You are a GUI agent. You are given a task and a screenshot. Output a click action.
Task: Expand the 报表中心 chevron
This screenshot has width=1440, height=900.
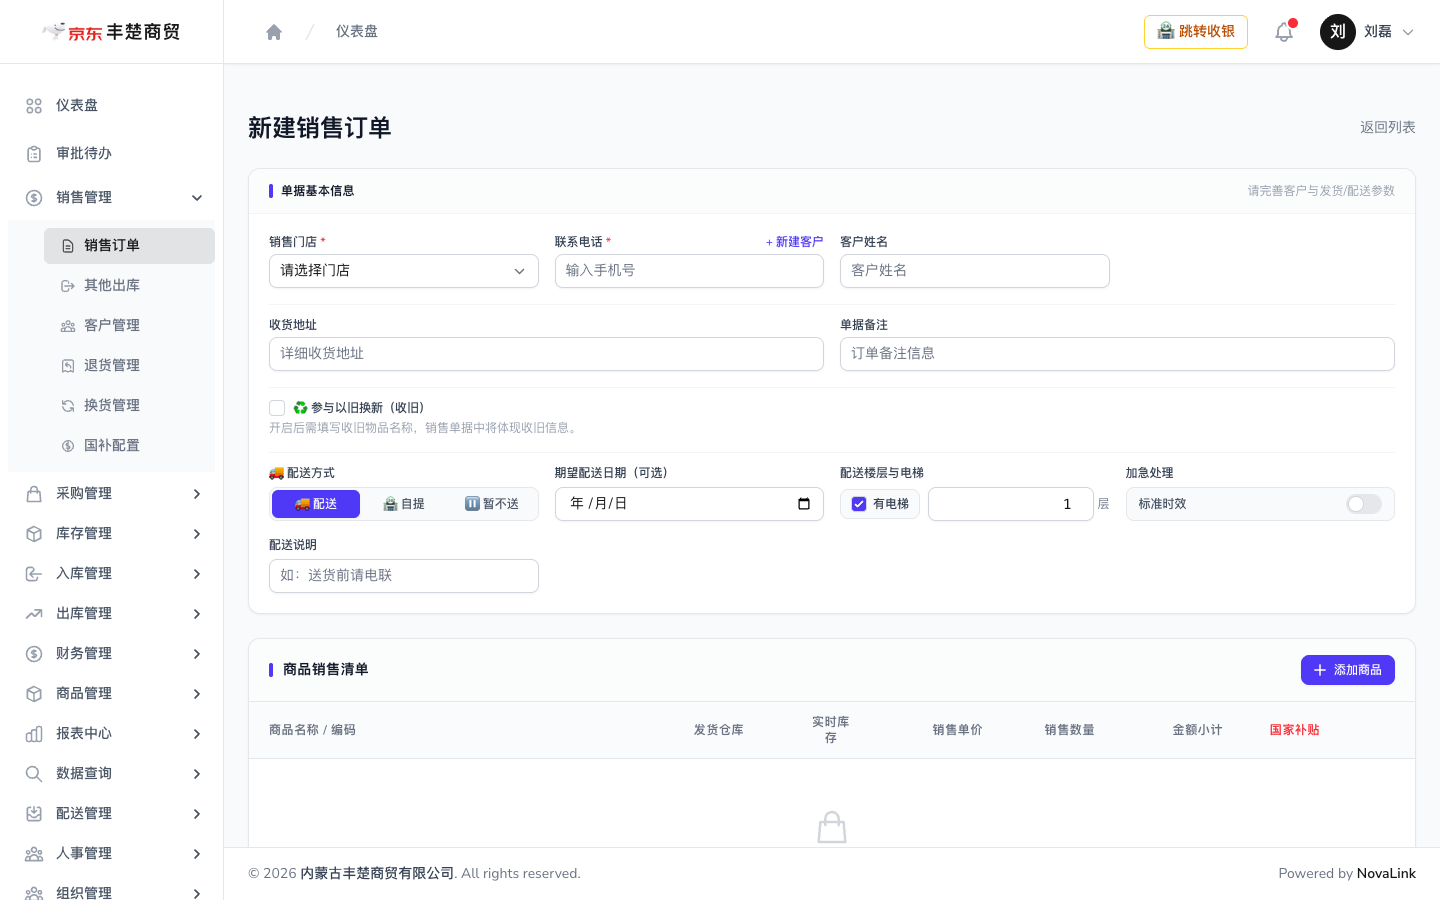pyautogui.click(x=197, y=734)
